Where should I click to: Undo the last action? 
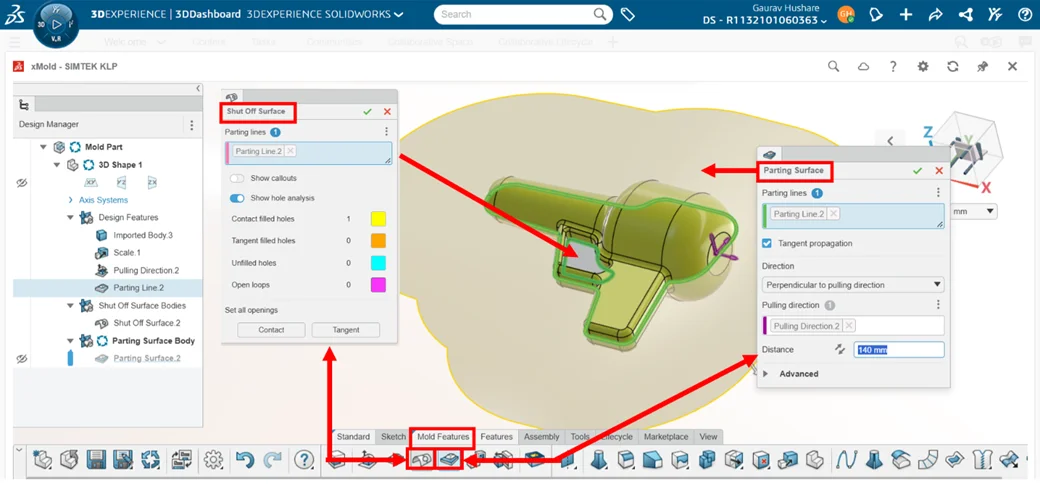(245, 459)
